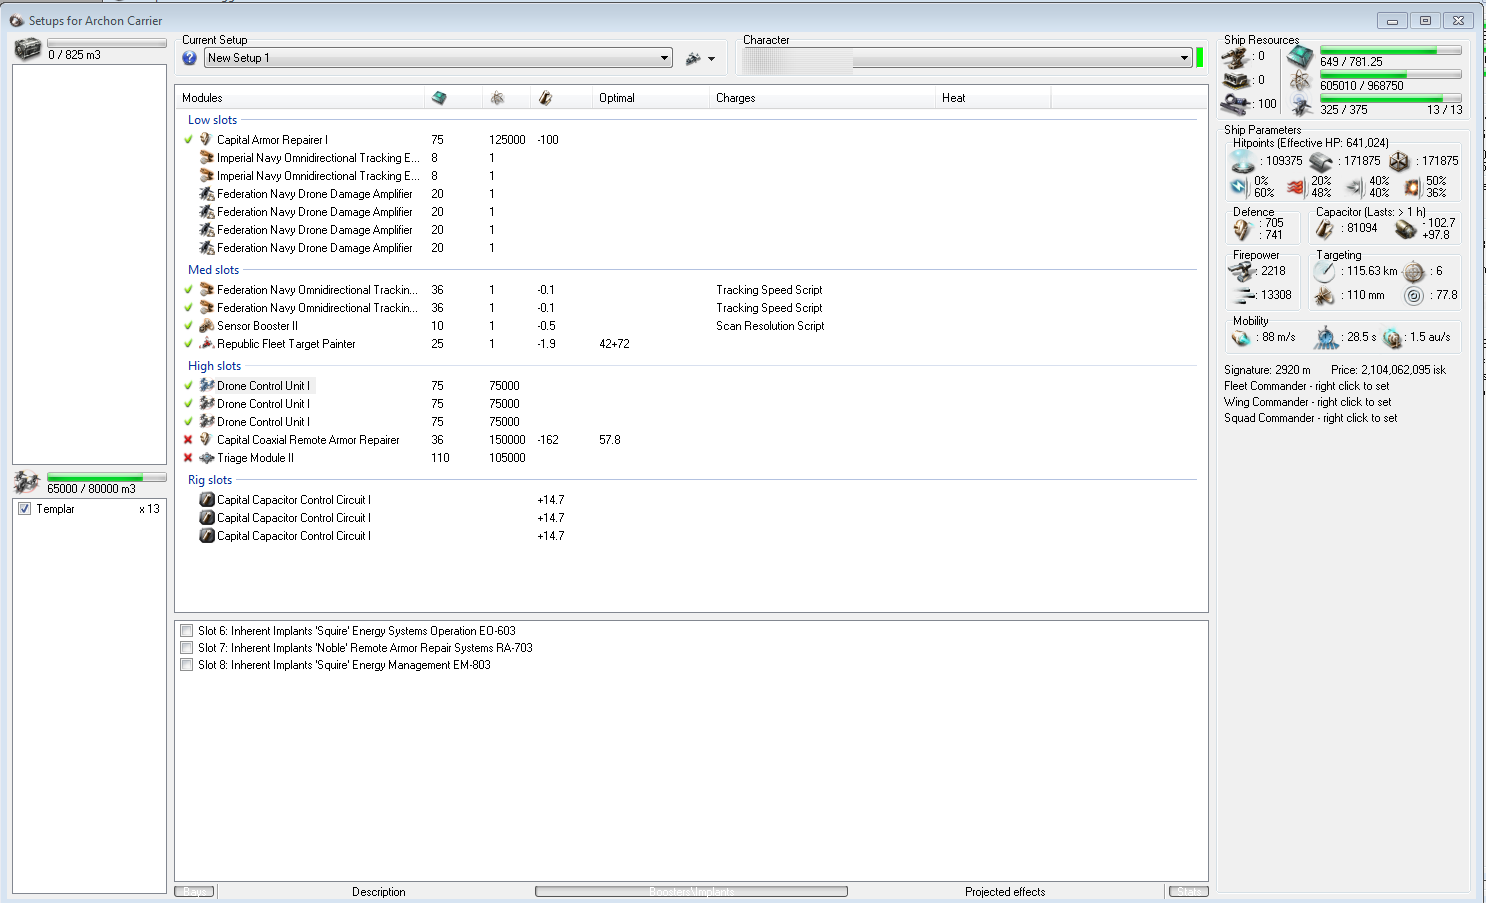This screenshot has height=903, width=1486.
Task: Click the Bays button at bottom left
Action: point(195,892)
